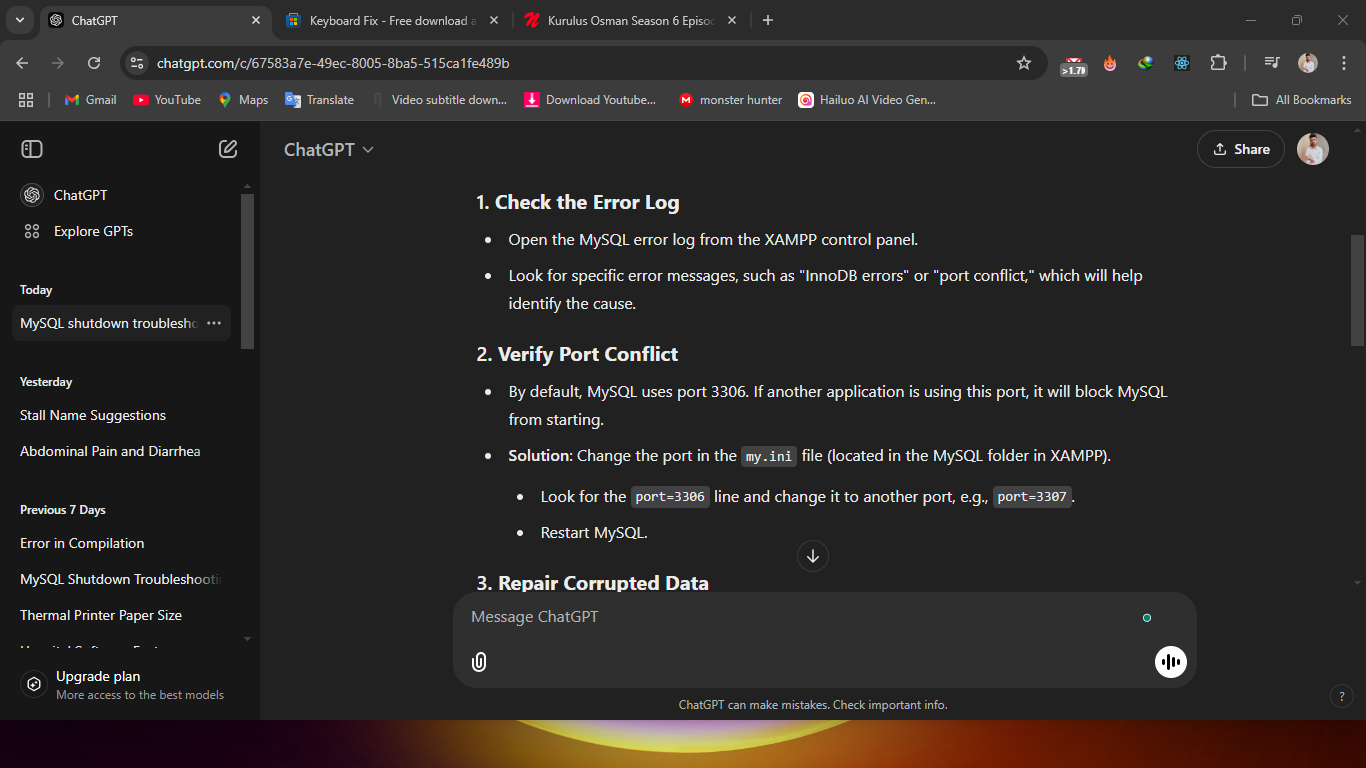
Task: Click the Message ChatGPT input field
Action: [800, 617]
